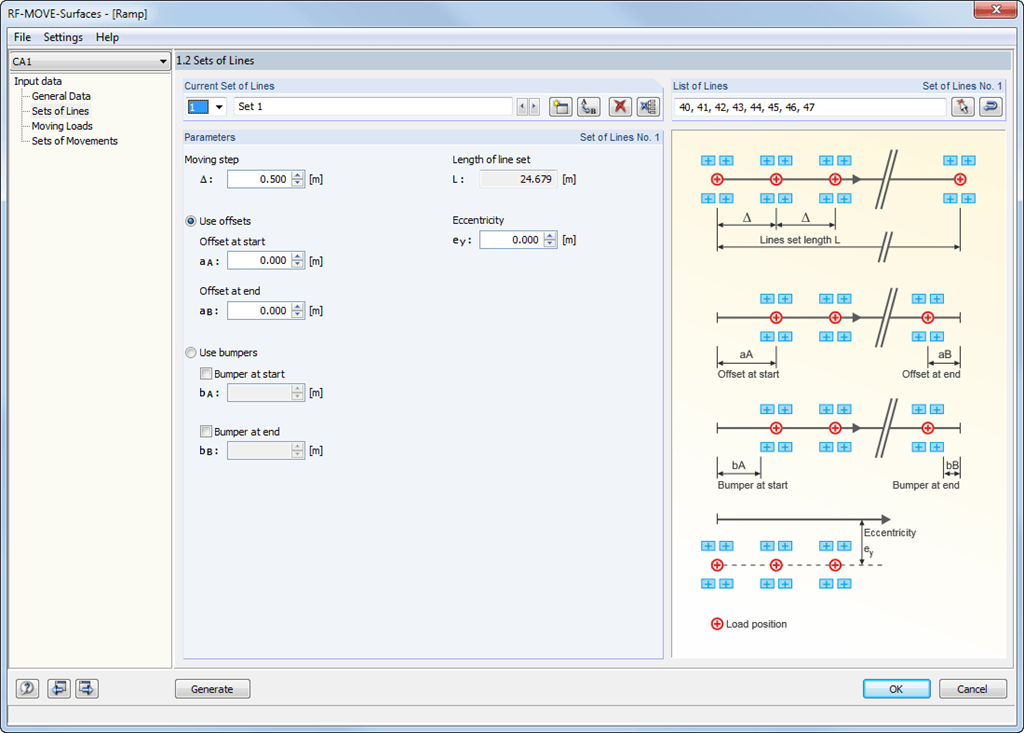Delete all sets of lines icon
This screenshot has width=1024, height=733.
[x=648, y=106]
